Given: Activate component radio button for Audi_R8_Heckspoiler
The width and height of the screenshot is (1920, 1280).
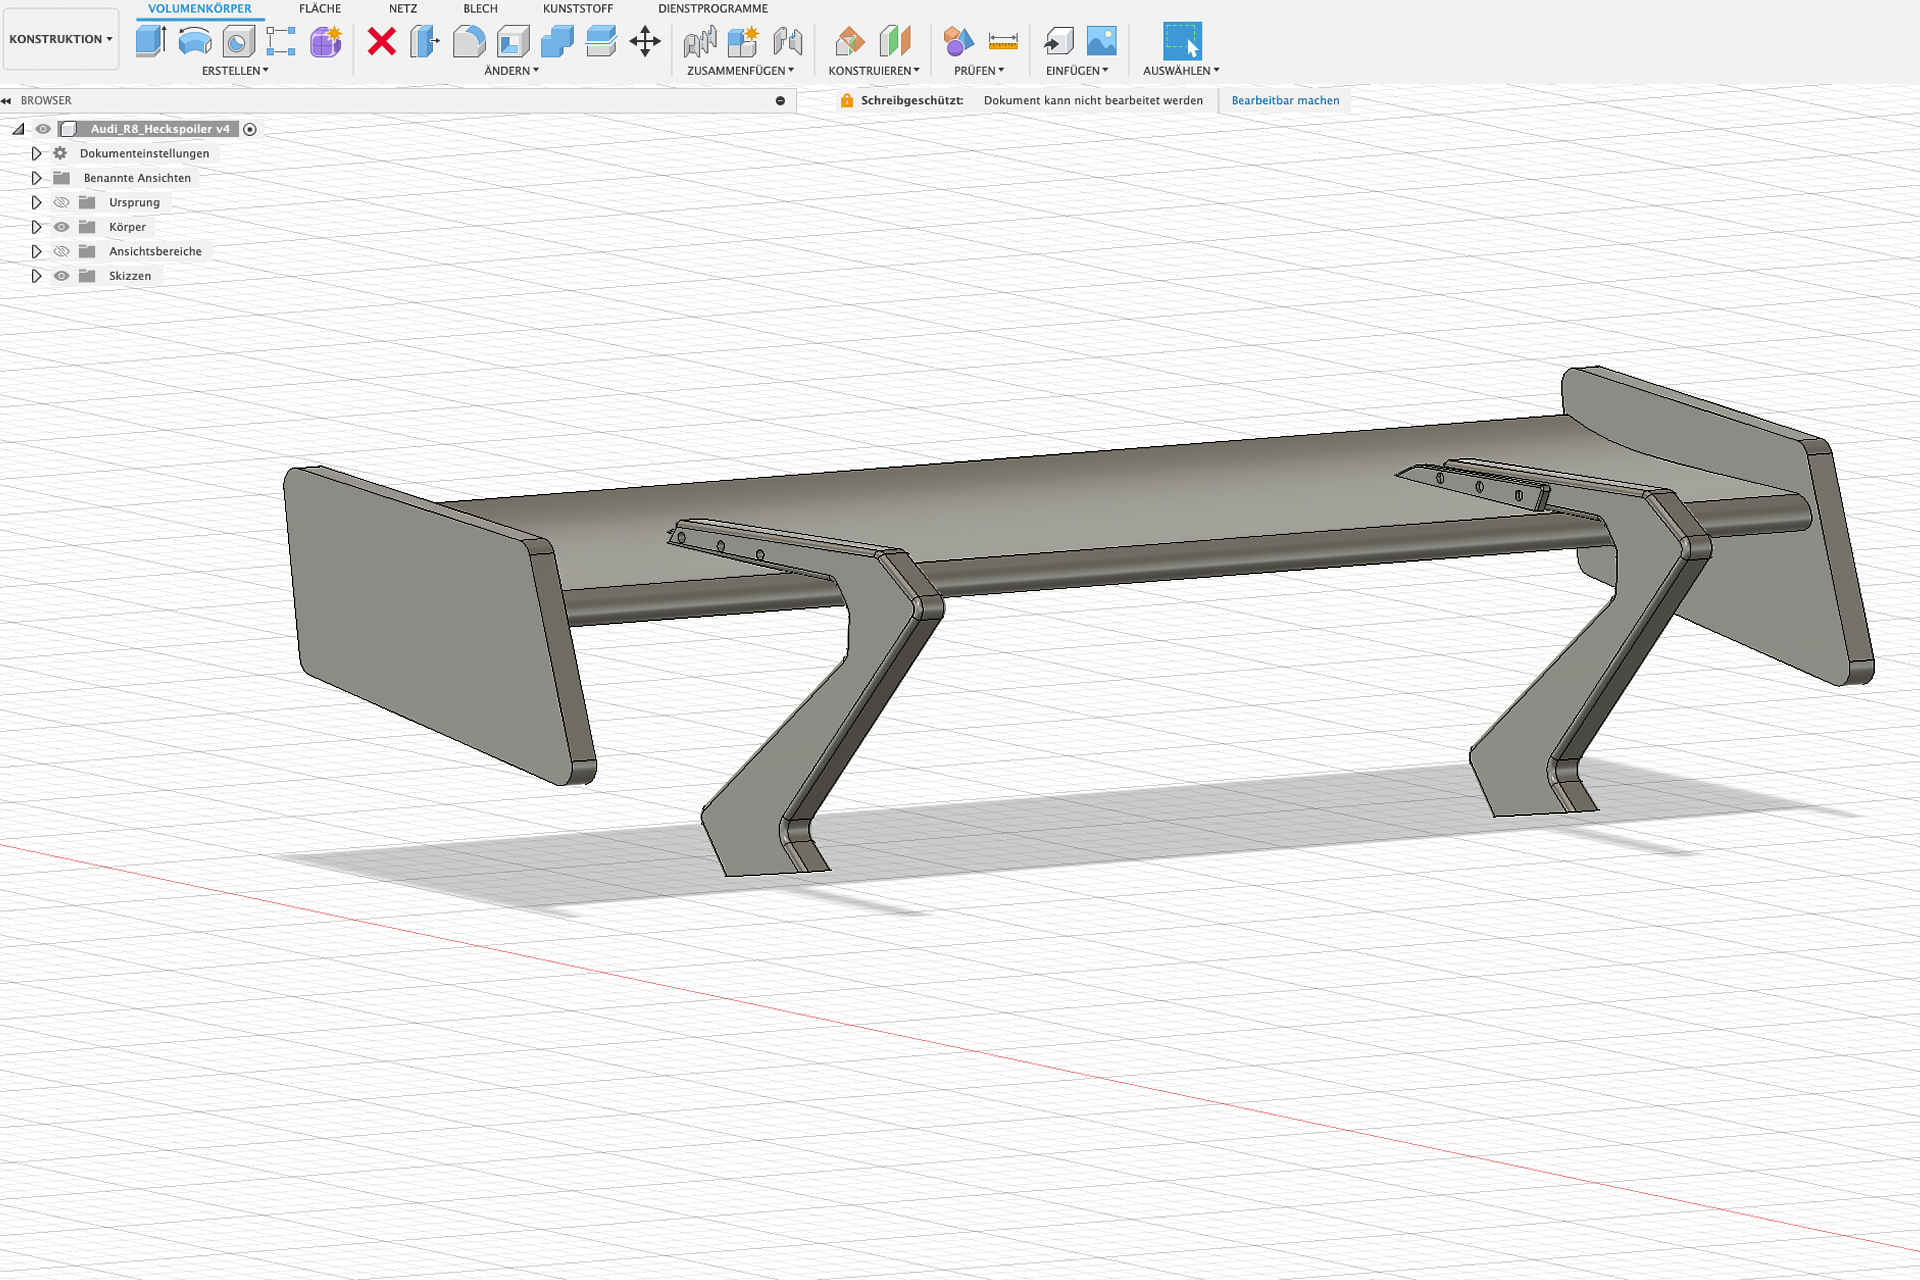Looking at the screenshot, I should coord(250,129).
